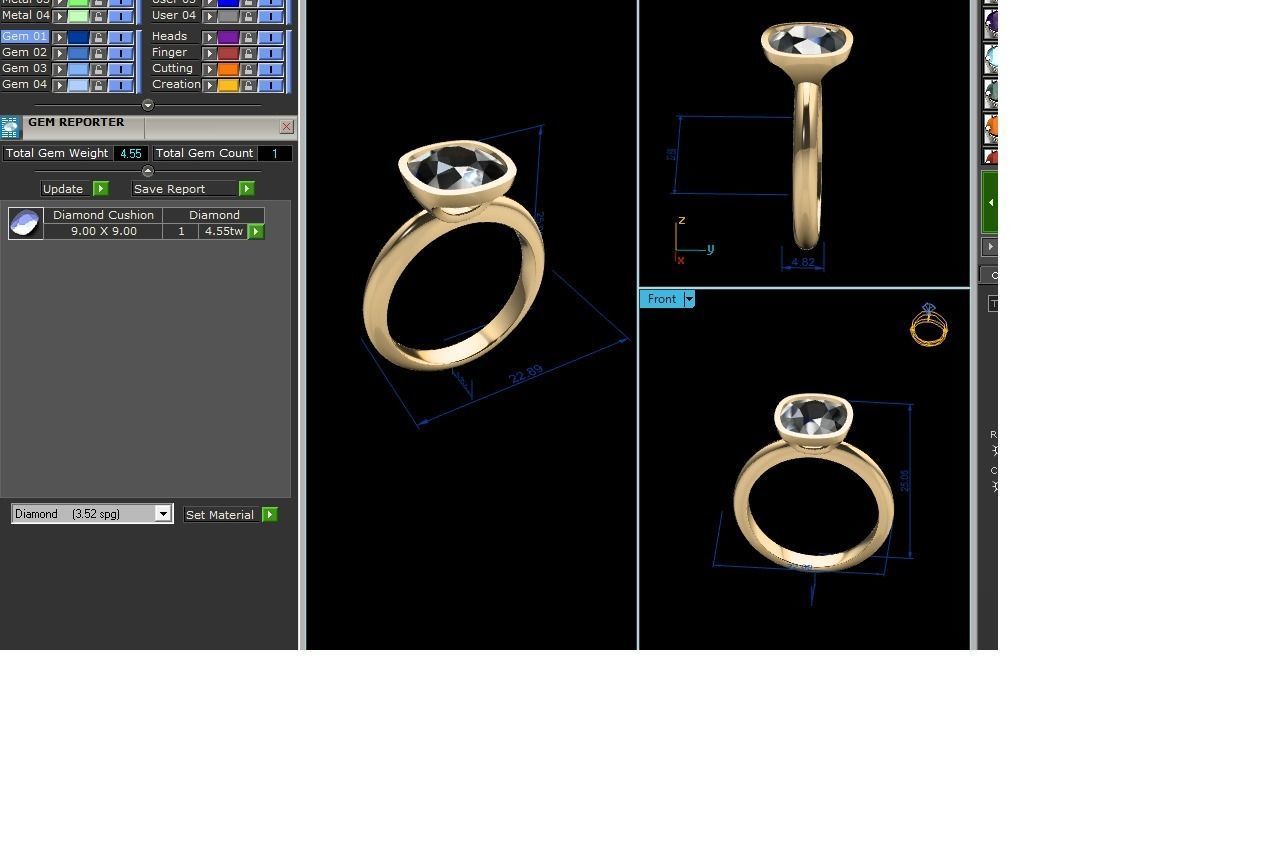1274x865 pixels.
Task: Click the Diamond Cushion gem thumbnail
Action: click(x=25, y=223)
